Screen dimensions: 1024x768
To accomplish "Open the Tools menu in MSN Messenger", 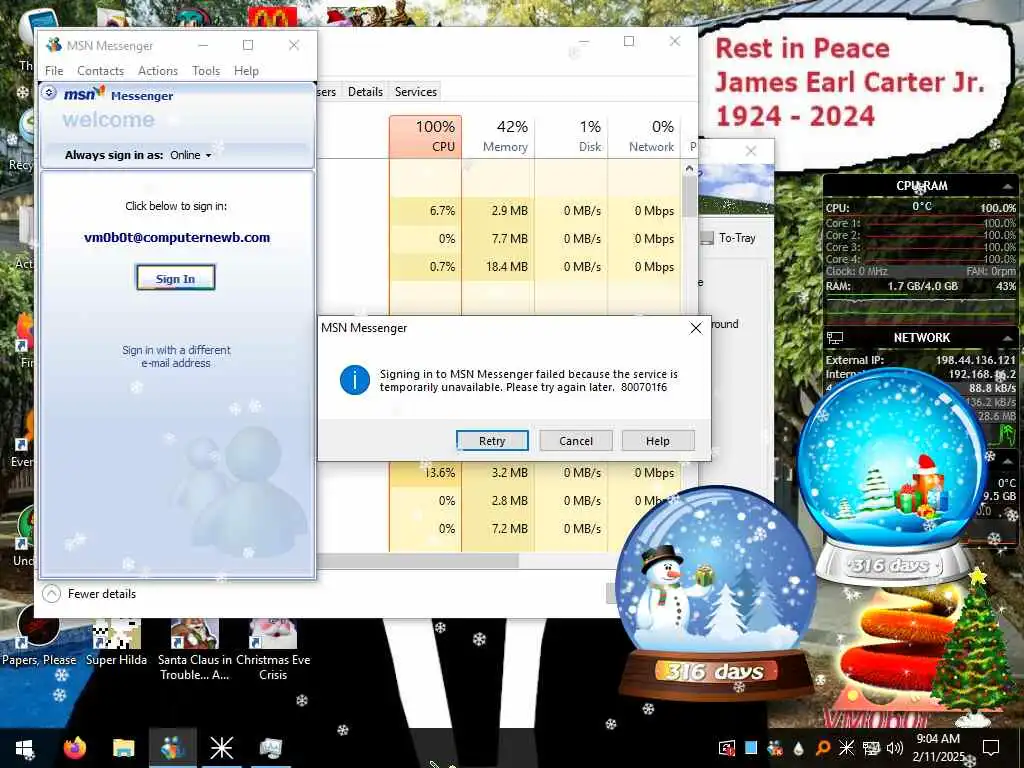I will [x=206, y=71].
